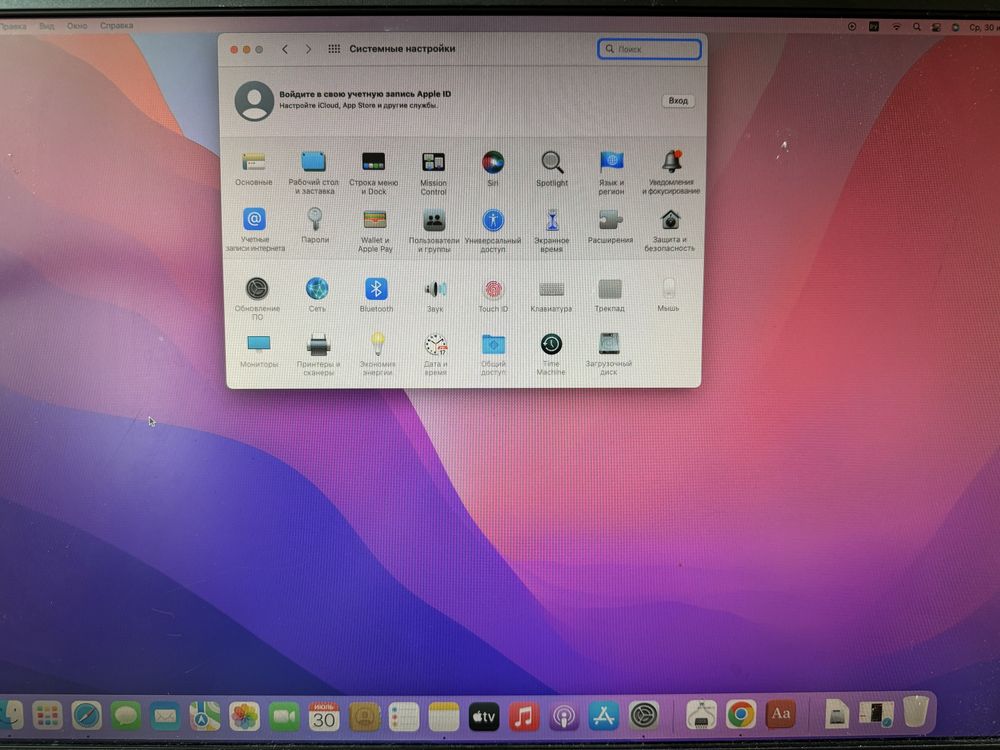Open Safari from the Dock
Image resolution: width=1000 pixels, height=750 pixels.
(x=86, y=716)
